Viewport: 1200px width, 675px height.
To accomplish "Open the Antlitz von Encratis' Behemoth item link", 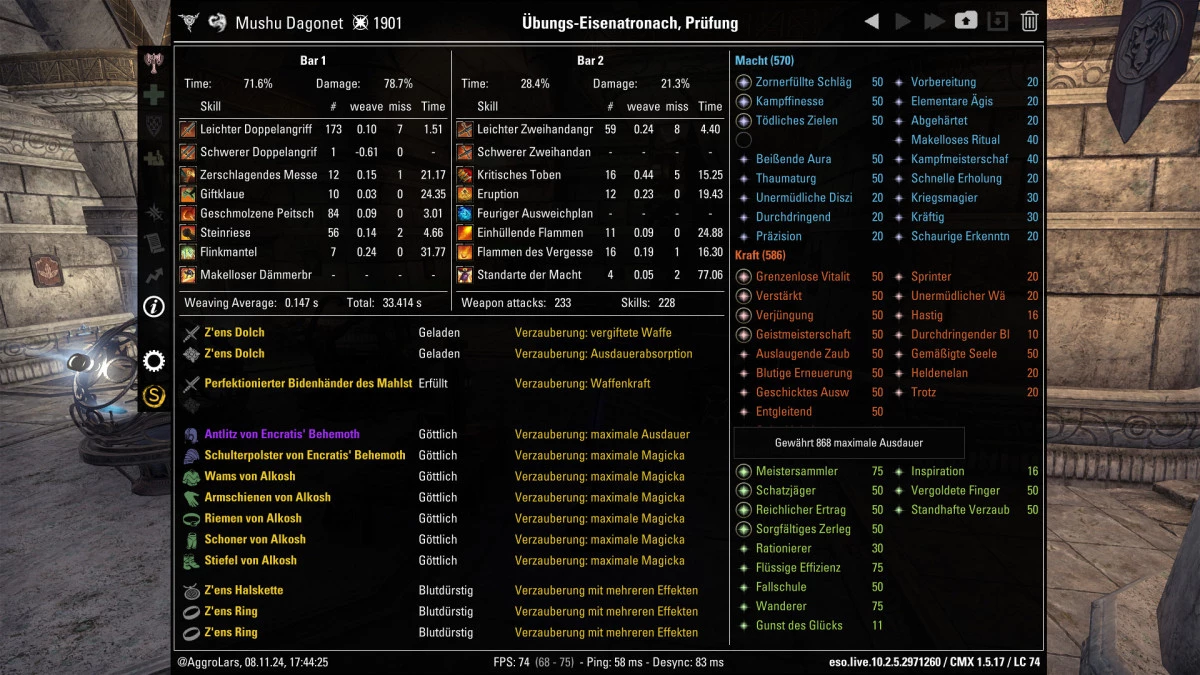I will tap(282, 434).
